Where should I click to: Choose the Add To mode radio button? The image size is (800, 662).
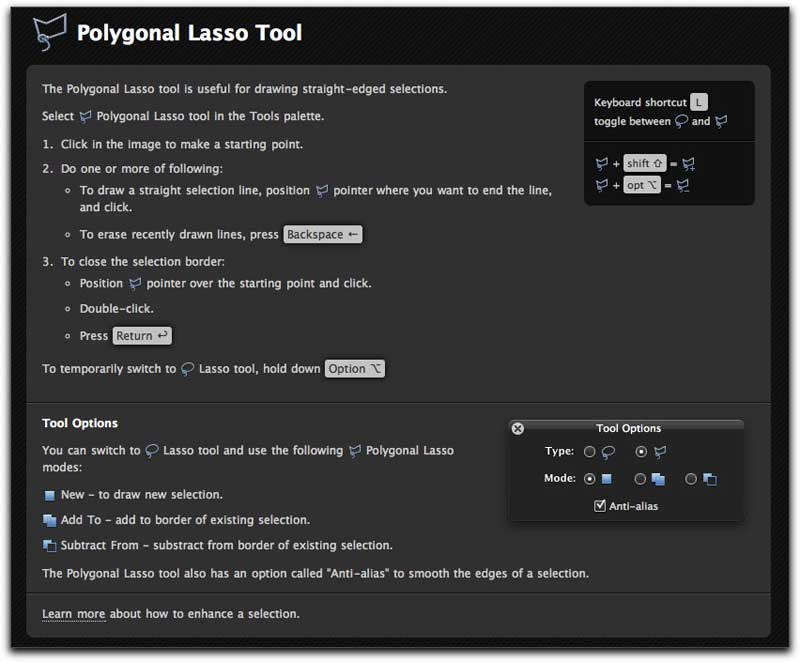tap(640, 478)
